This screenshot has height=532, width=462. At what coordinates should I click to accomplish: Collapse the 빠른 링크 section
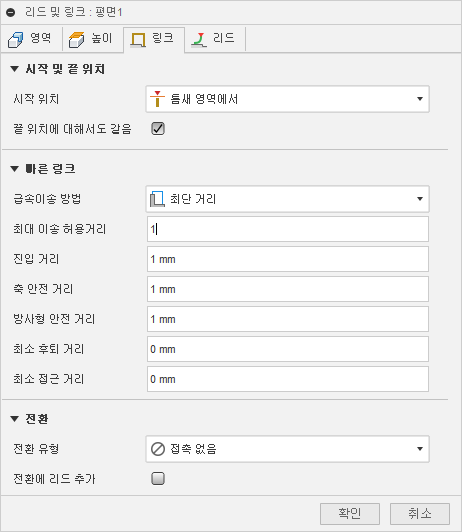(15, 169)
